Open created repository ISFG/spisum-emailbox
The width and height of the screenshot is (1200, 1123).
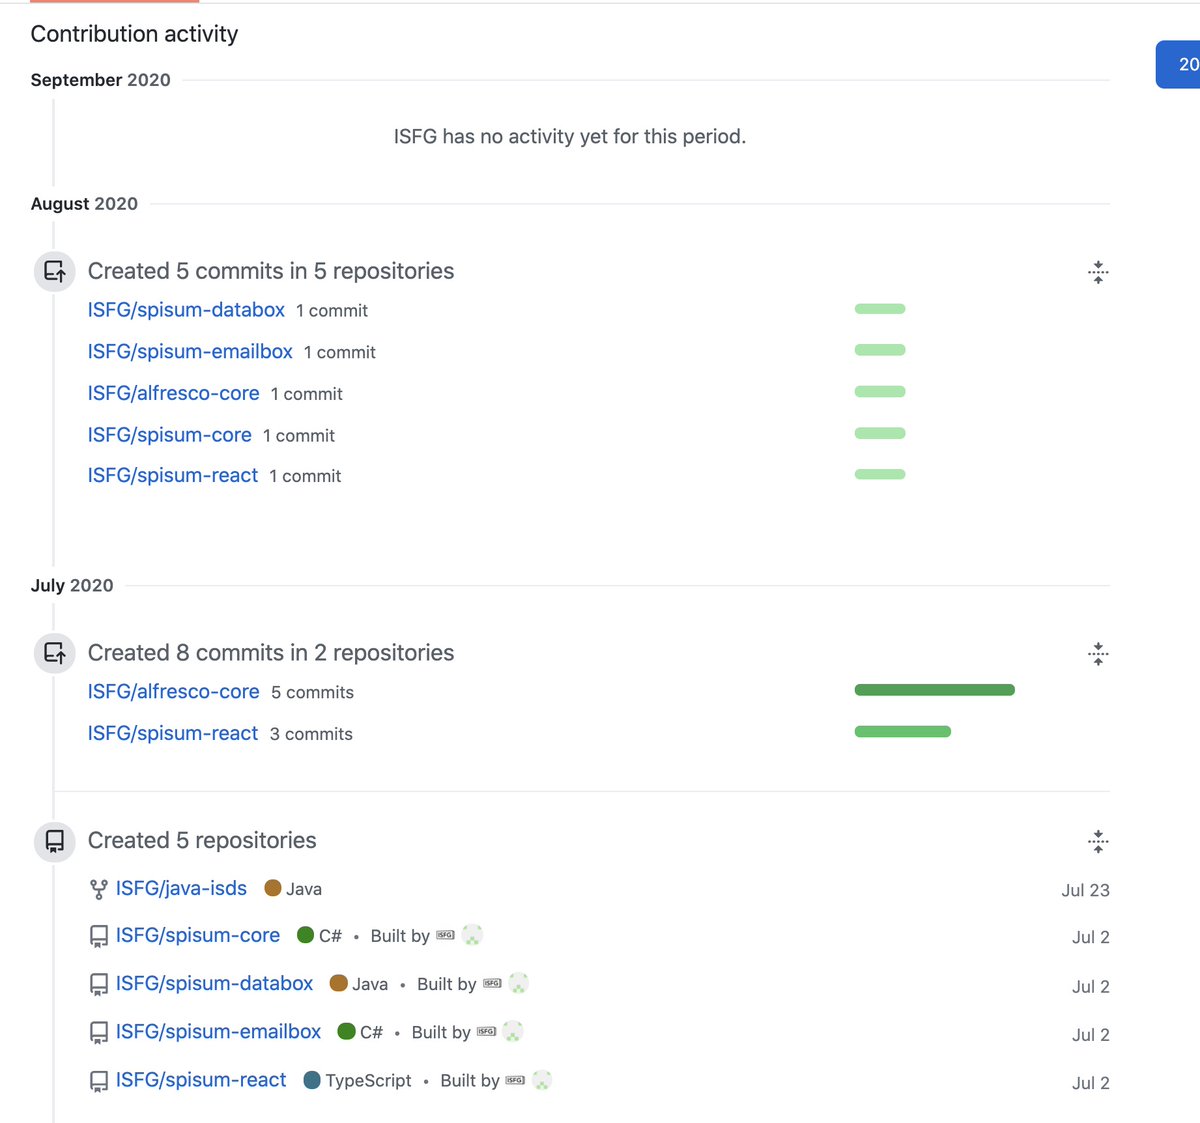pyautogui.click(x=218, y=1032)
